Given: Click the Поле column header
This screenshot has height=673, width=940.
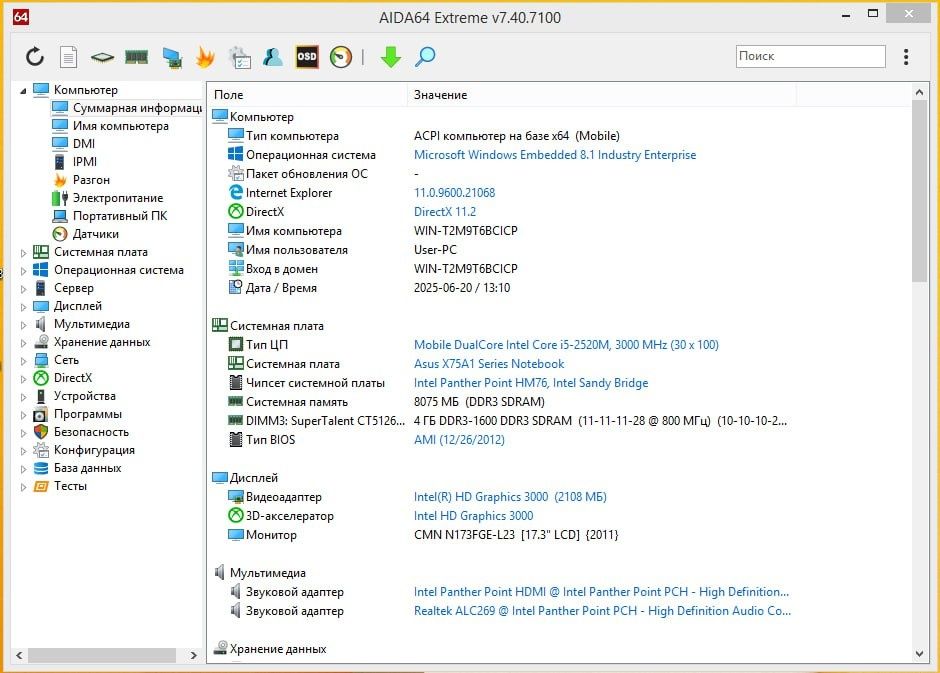Looking at the screenshot, I should (308, 95).
